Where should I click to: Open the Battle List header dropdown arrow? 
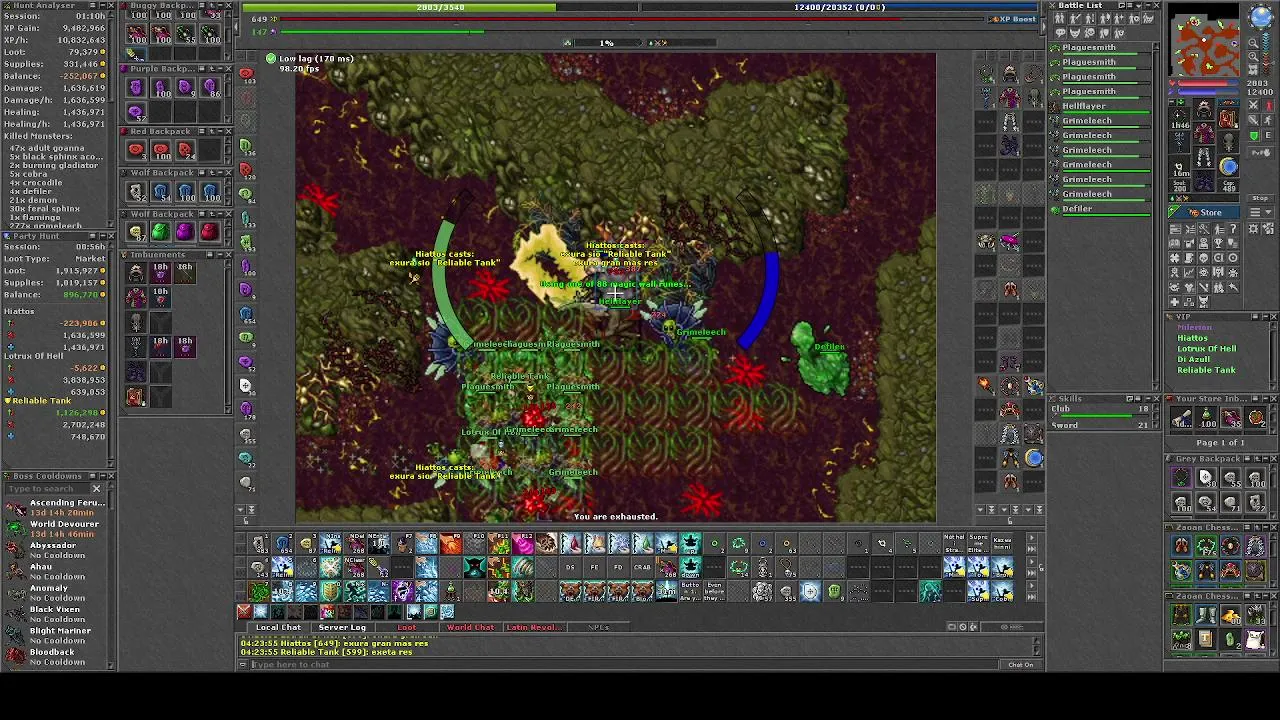[x=1139, y=6]
